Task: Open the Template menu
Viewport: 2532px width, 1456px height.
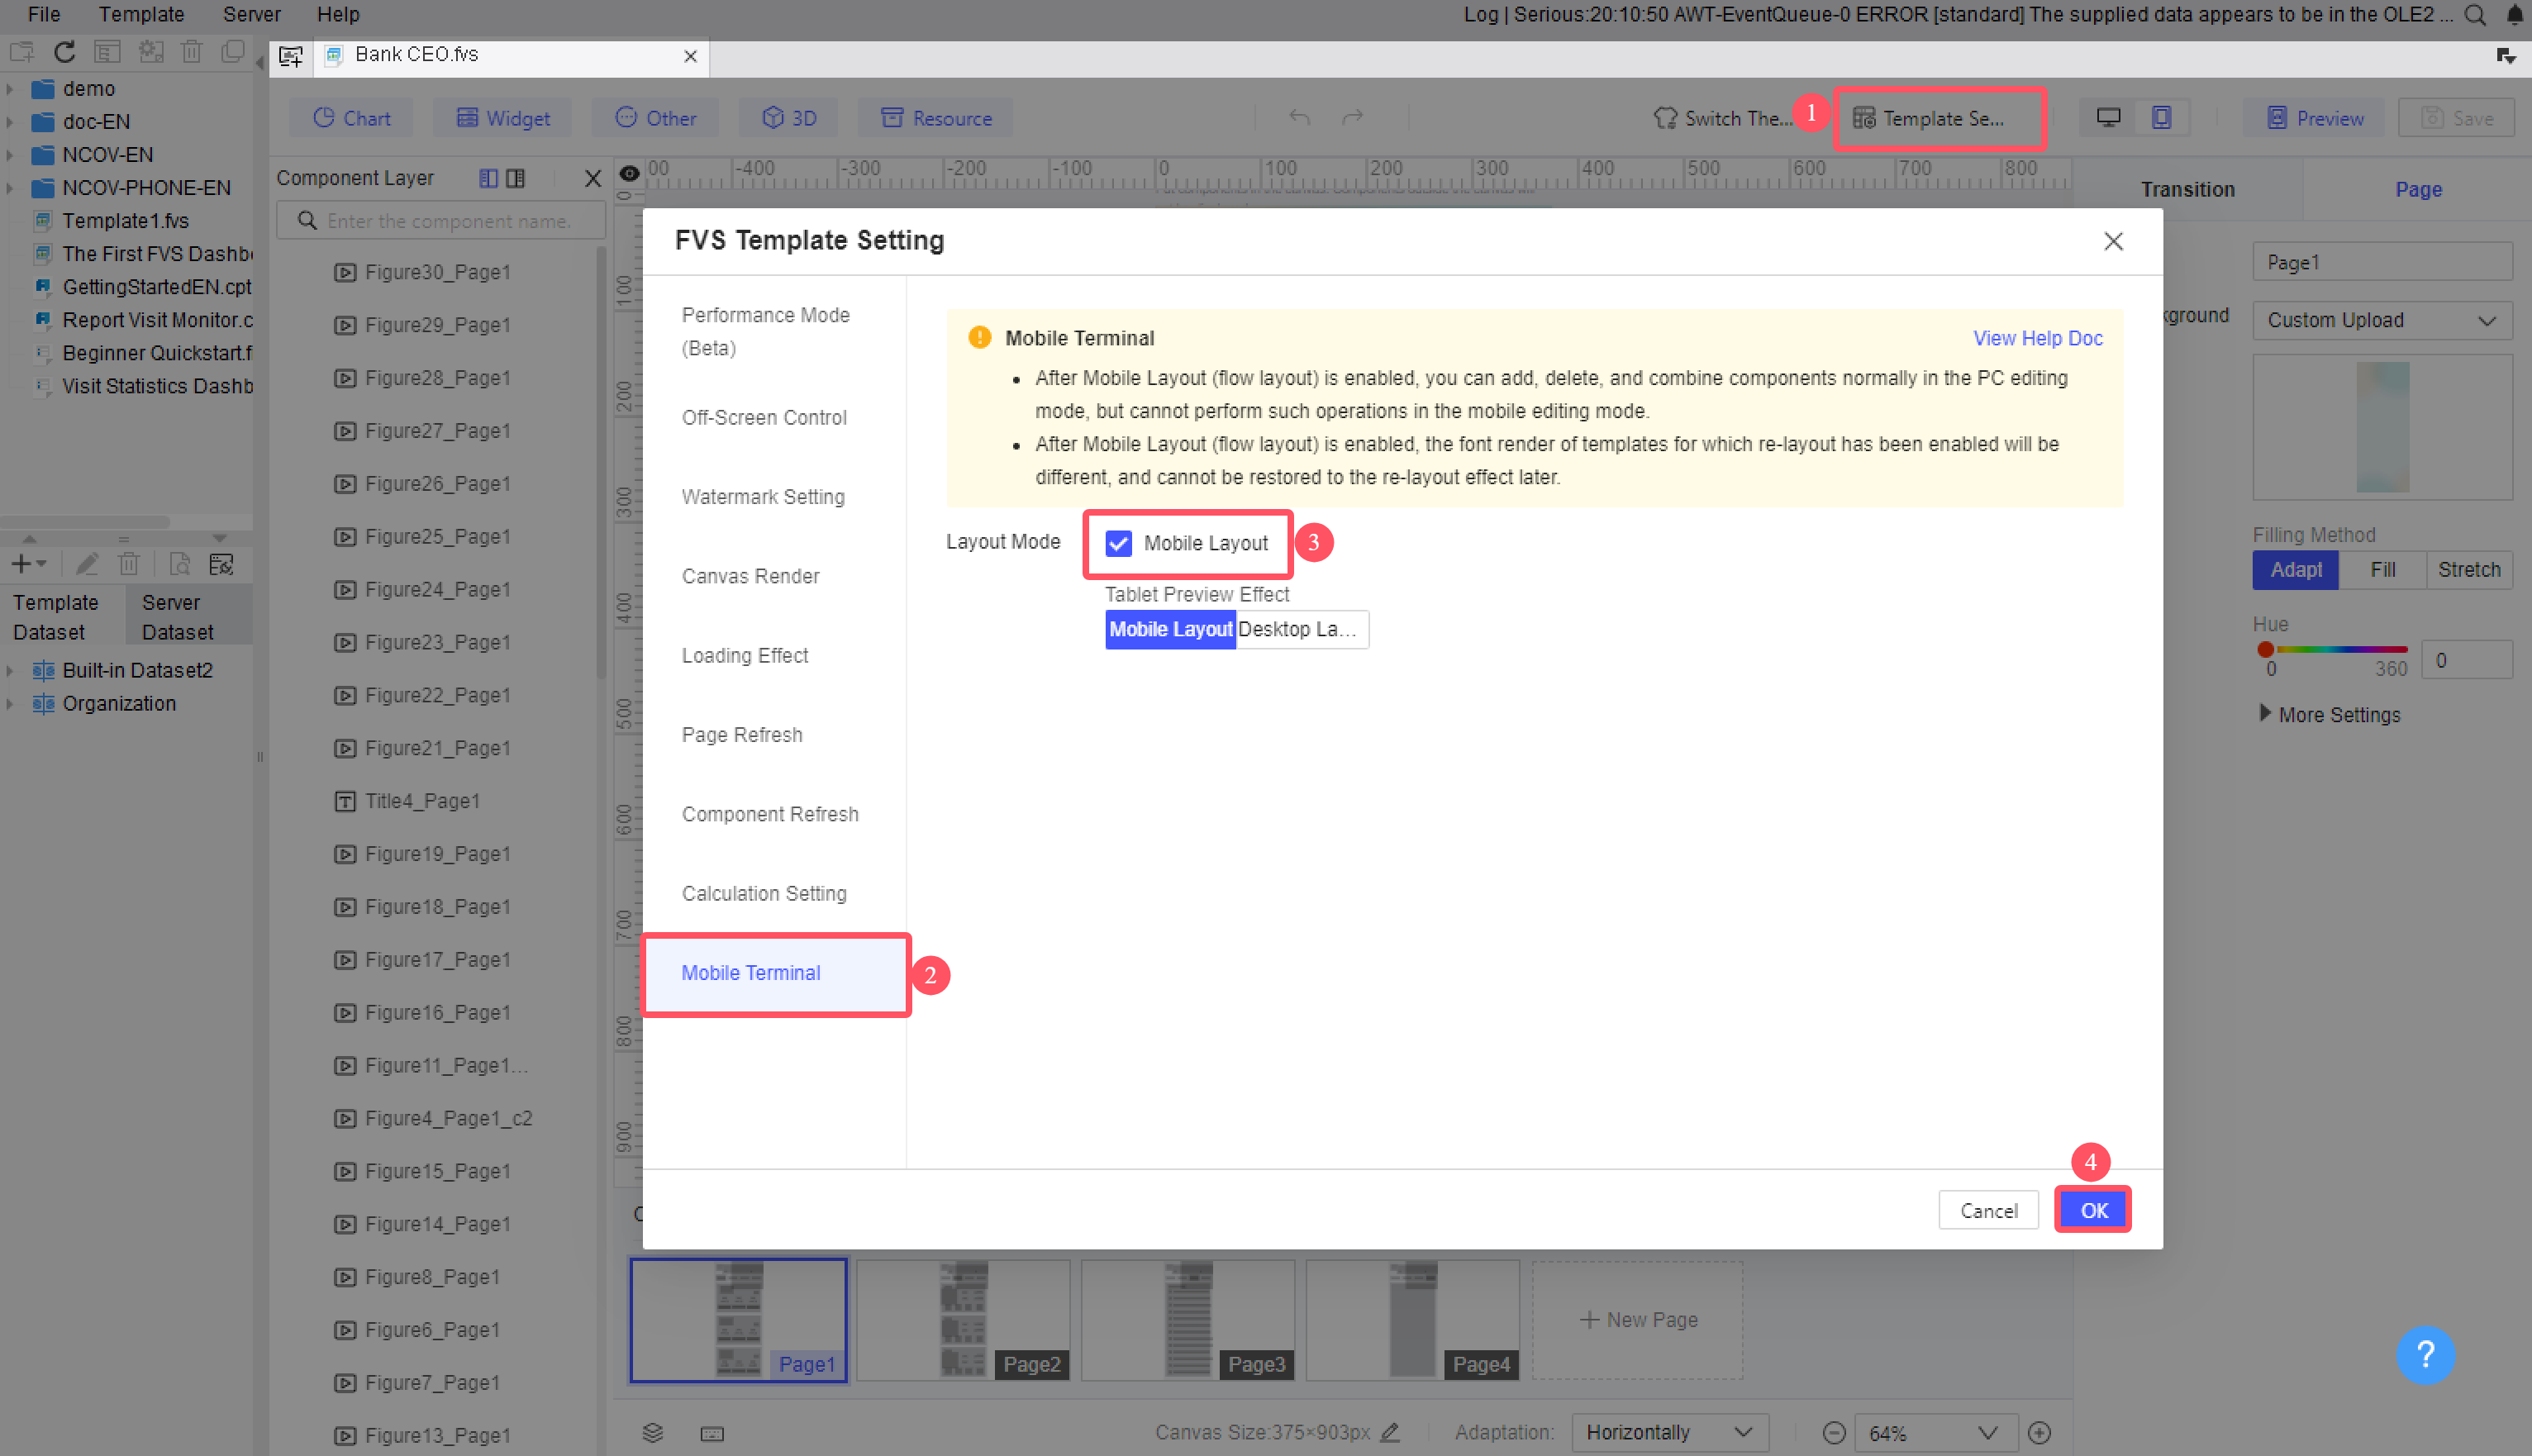Action: (140, 14)
